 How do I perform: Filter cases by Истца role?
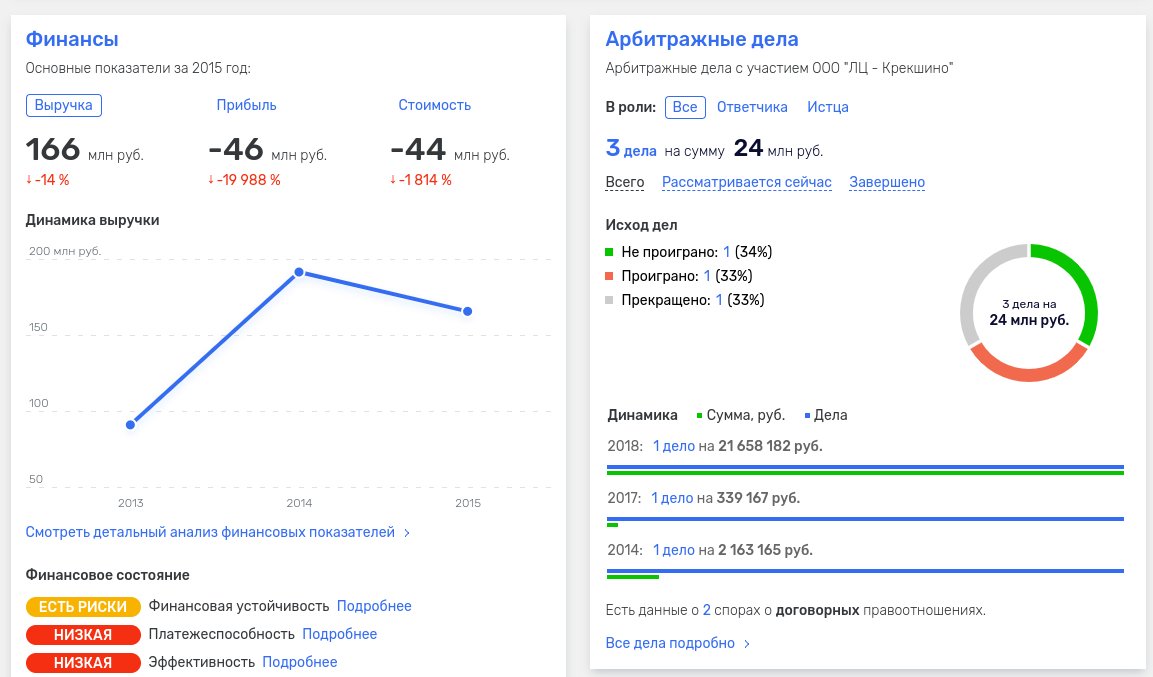click(x=828, y=107)
